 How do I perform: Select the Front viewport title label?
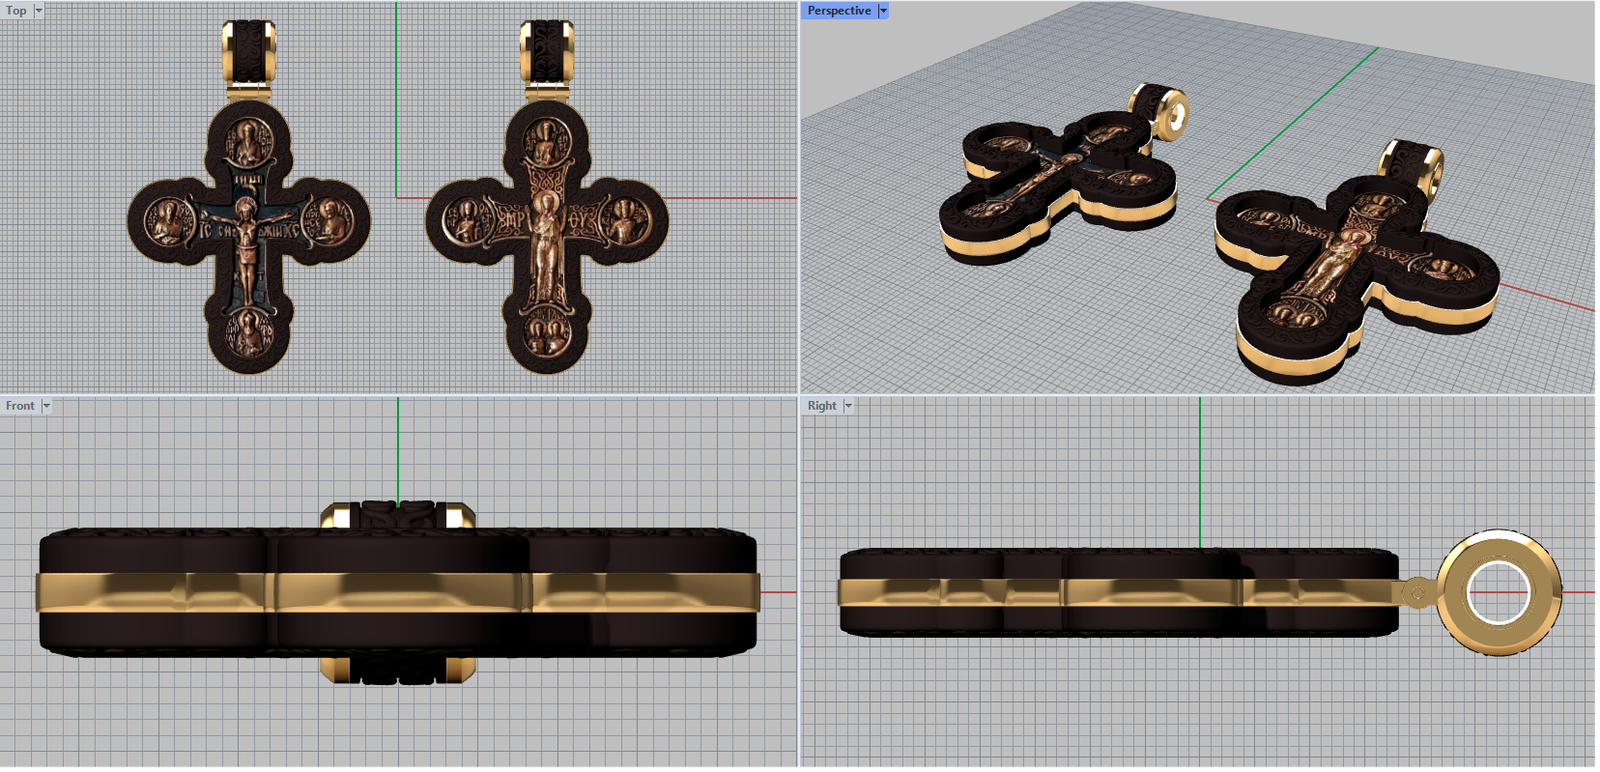tap(20, 406)
